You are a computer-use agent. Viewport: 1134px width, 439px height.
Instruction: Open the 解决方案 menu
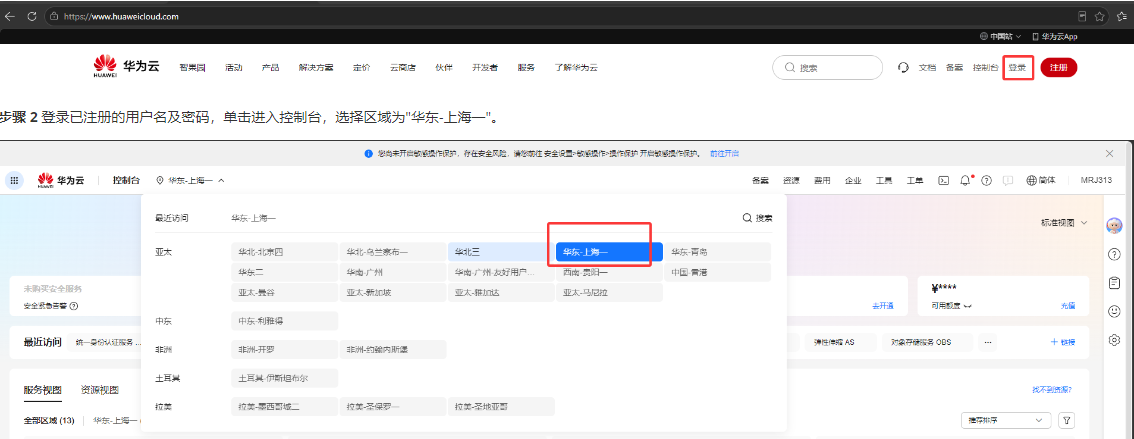[x=316, y=67]
